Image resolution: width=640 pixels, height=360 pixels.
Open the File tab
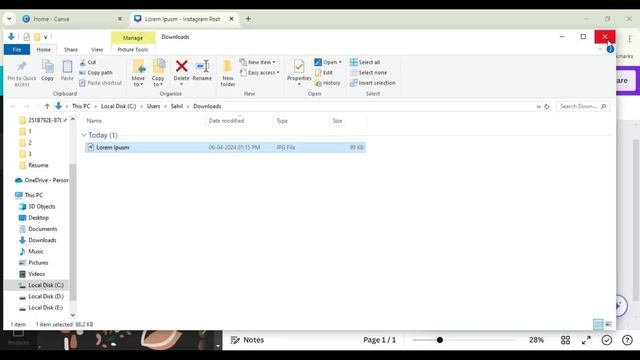17,49
